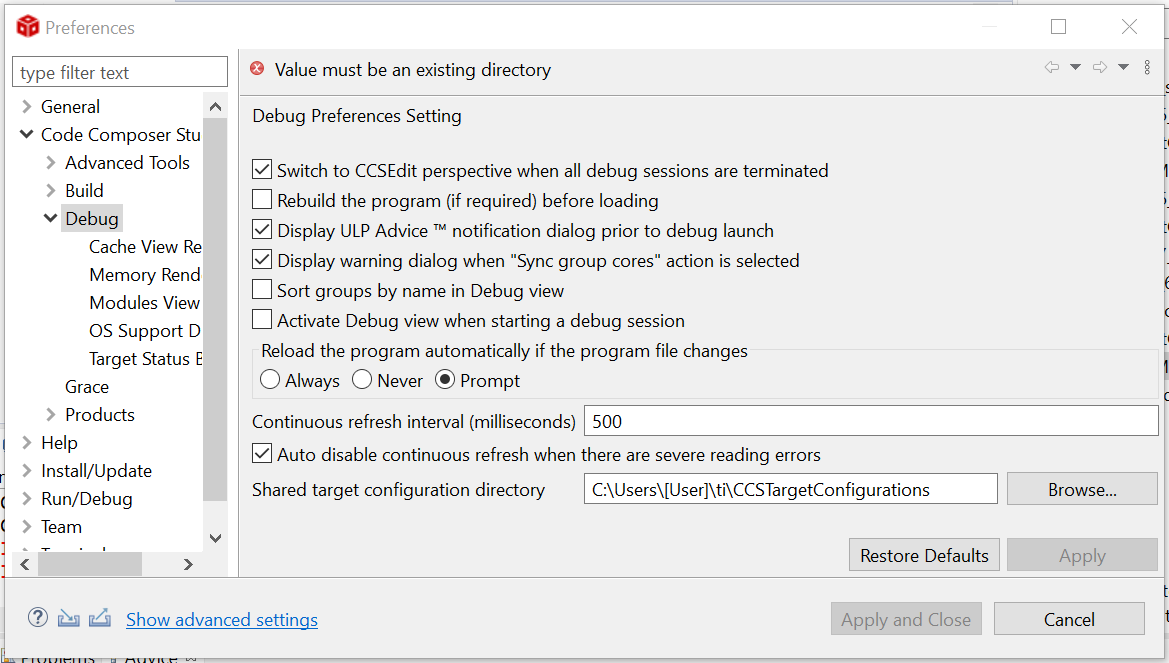Click the export preferences icon
The height and width of the screenshot is (663, 1169).
[99, 618]
